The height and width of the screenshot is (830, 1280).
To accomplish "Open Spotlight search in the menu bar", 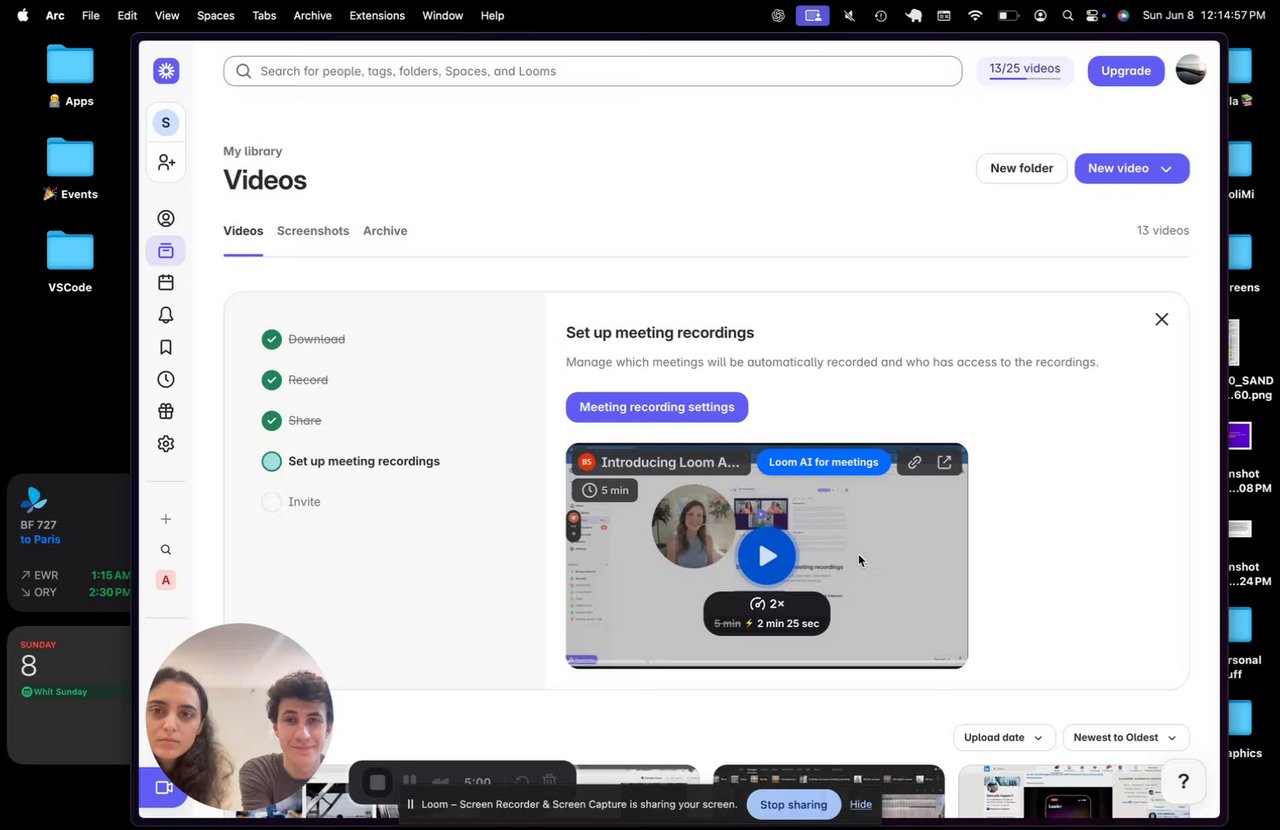I will click(1068, 15).
